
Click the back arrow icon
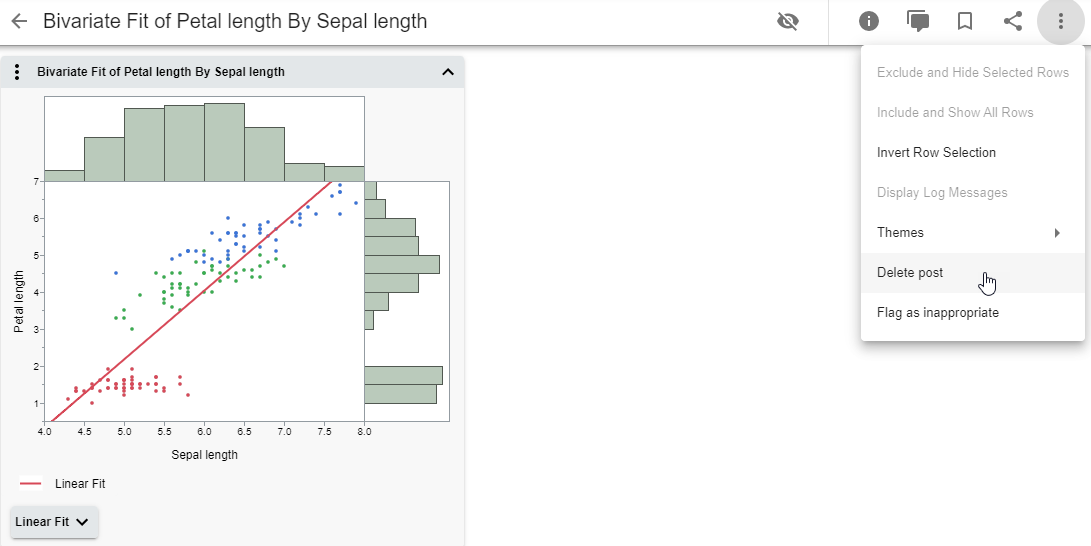click(19, 21)
